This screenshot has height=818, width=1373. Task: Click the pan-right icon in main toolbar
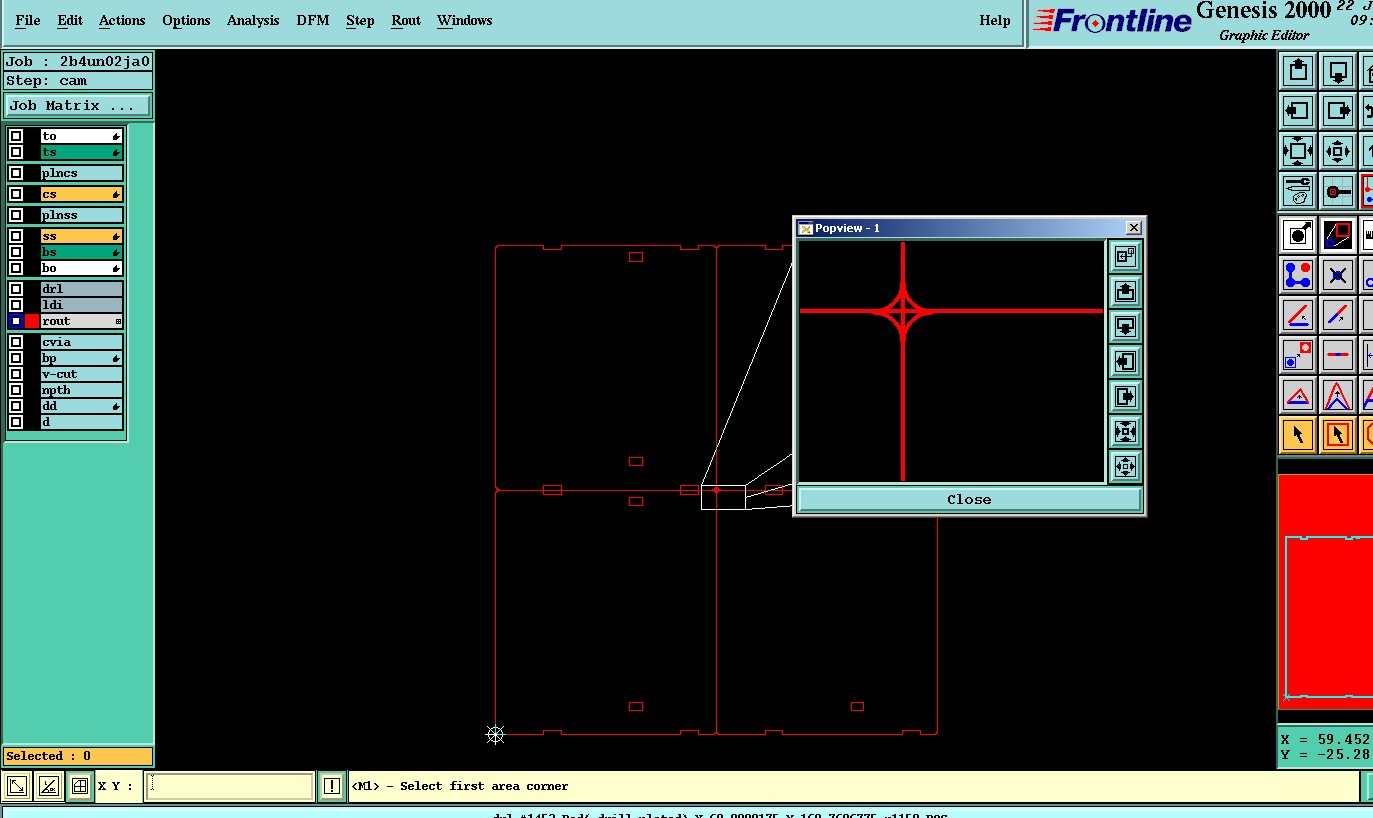[1338, 111]
